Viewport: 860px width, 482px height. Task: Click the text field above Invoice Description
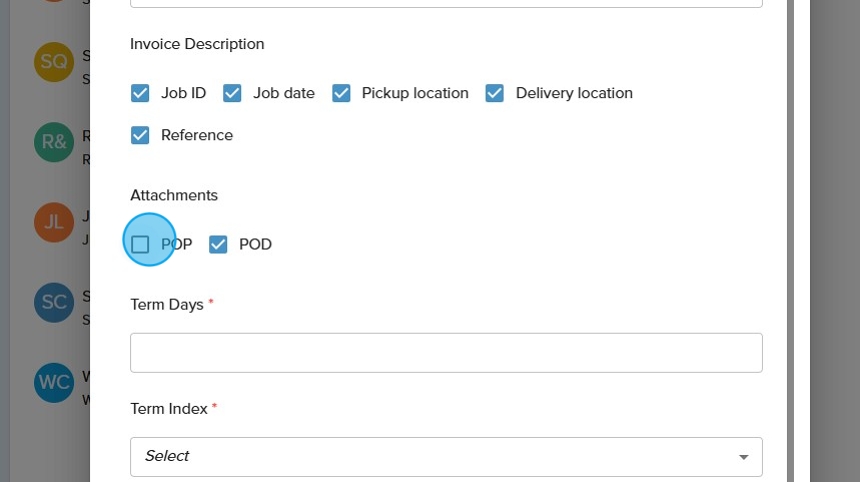click(446, 3)
